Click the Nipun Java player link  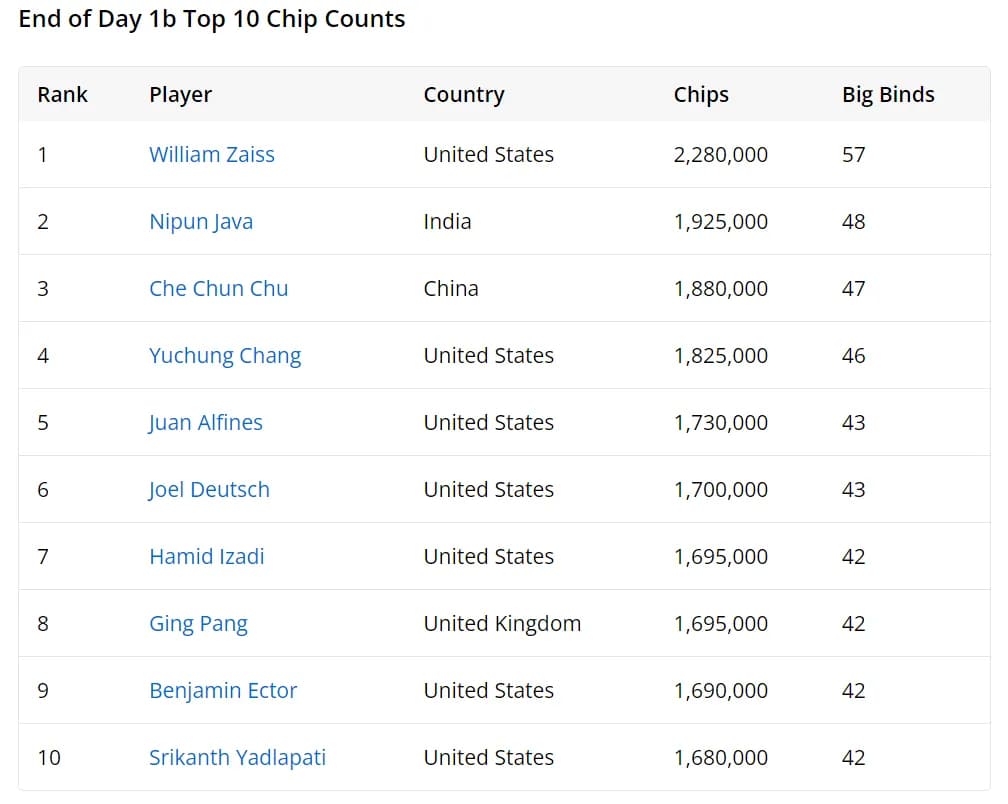(200, 222)
